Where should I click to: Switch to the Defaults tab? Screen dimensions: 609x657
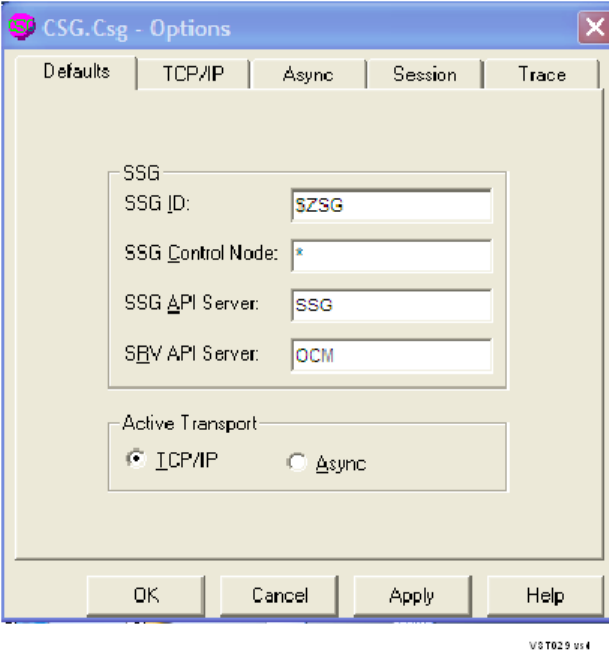(76, 72)
